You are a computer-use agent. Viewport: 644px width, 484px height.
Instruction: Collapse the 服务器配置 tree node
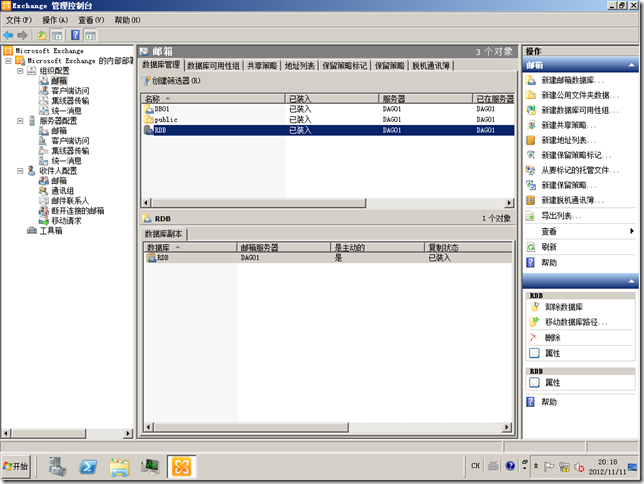click(20, 121)
